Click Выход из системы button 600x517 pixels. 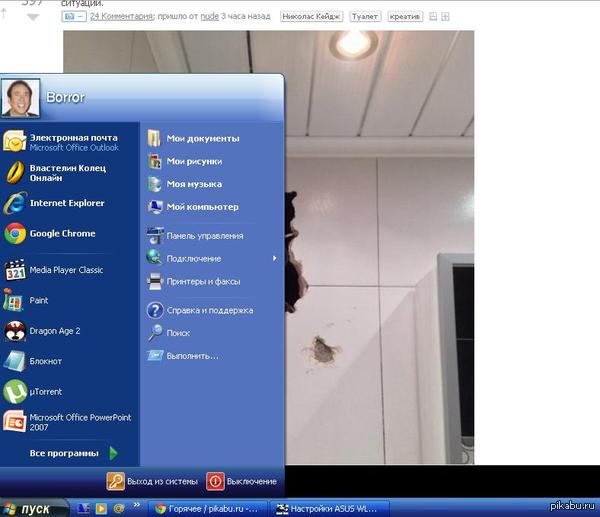click(x=152, y=481)
